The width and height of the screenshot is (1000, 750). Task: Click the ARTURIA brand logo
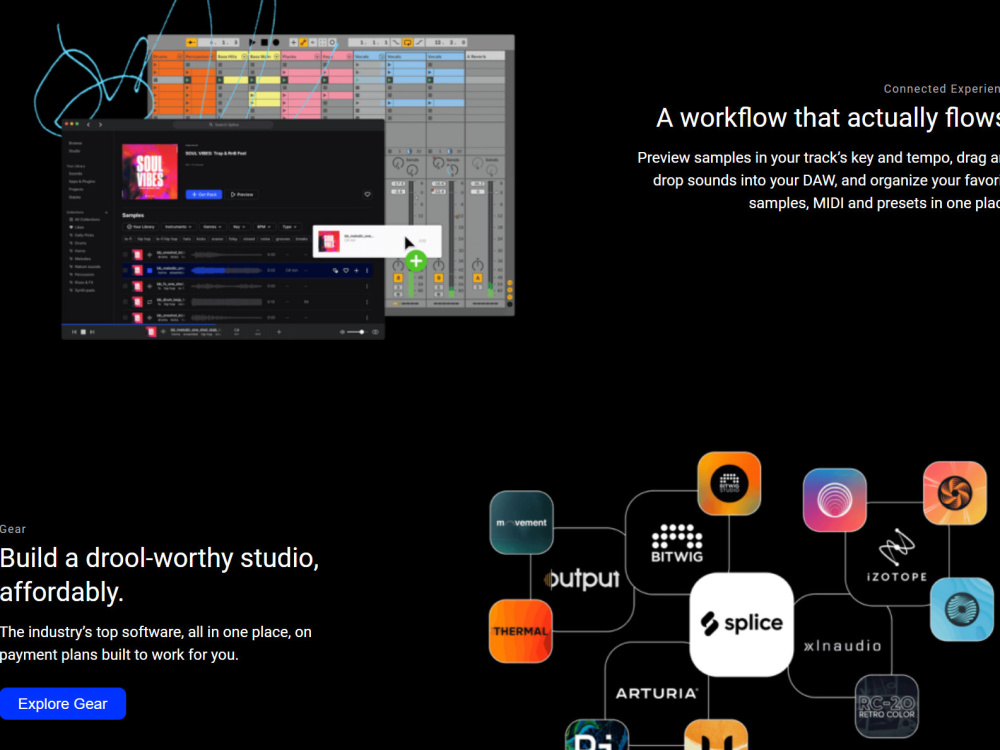(657, 693)
